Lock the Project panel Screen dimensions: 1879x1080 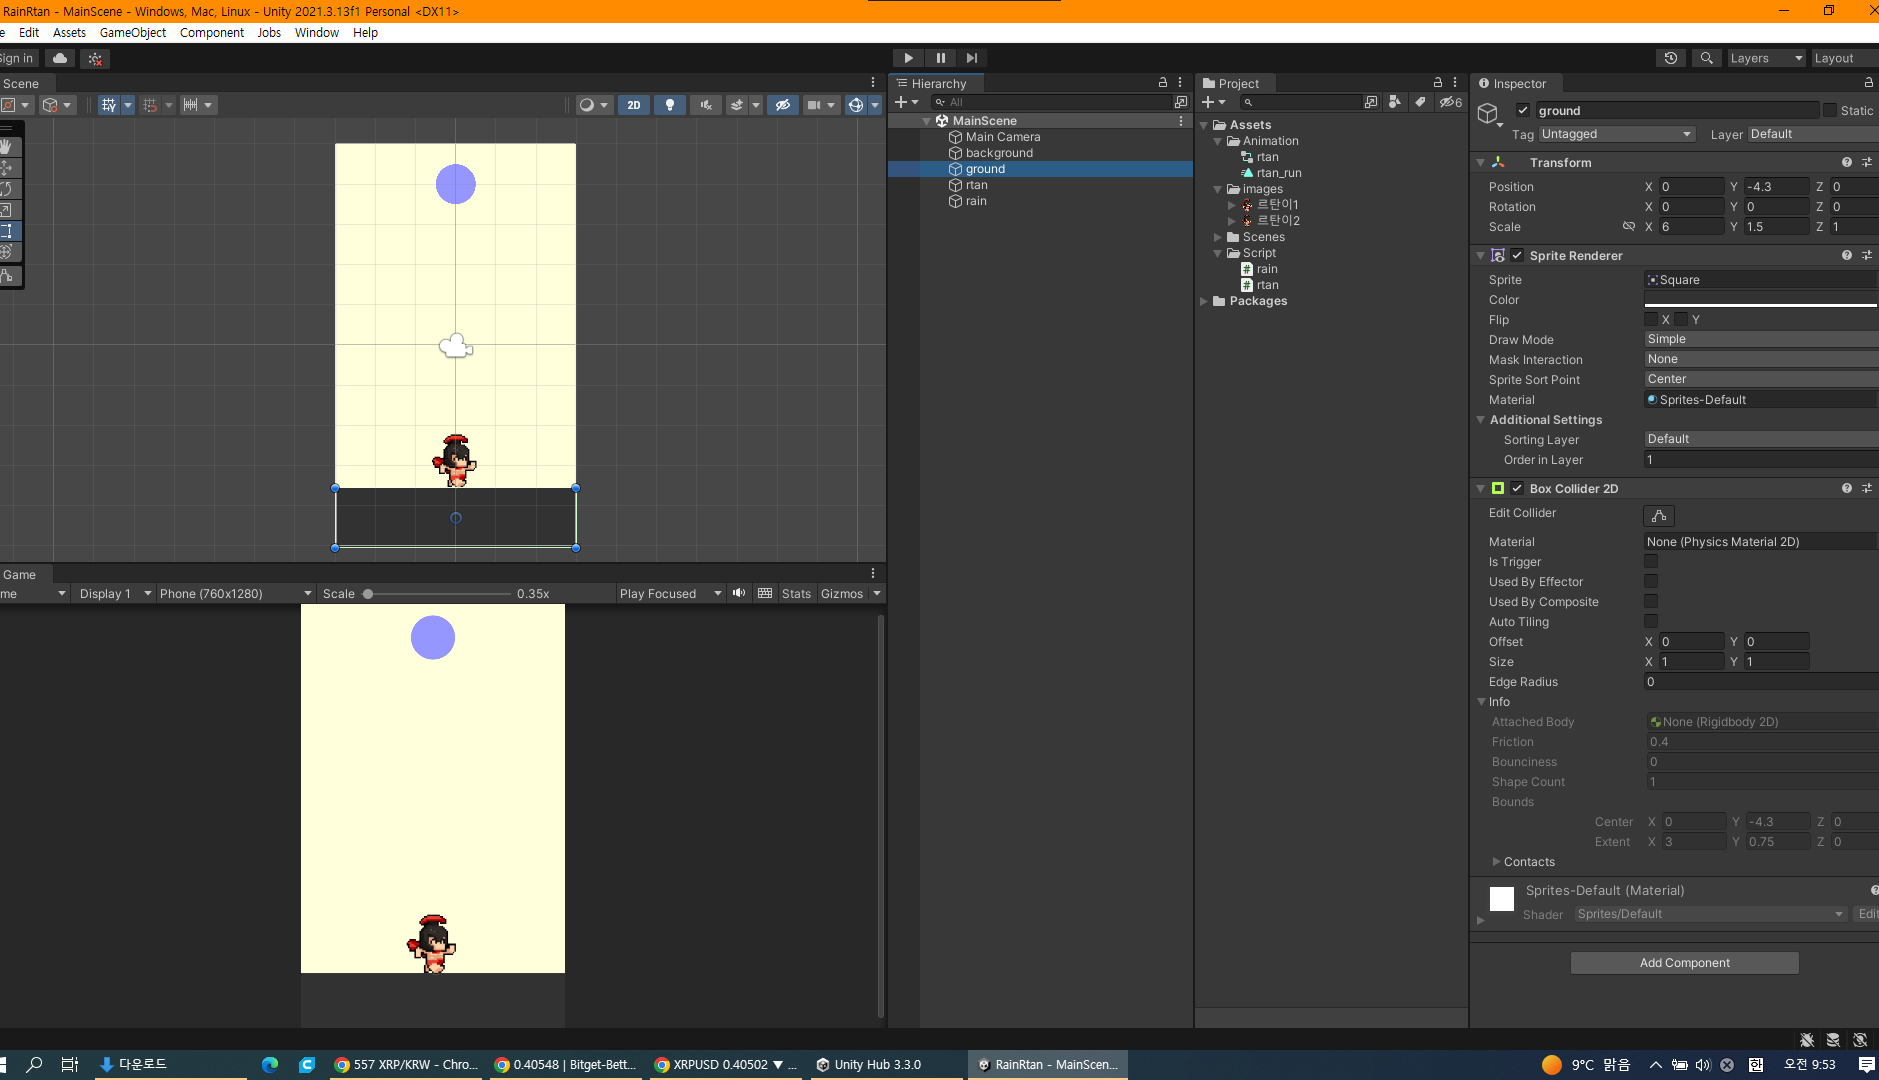point(1438,83)
